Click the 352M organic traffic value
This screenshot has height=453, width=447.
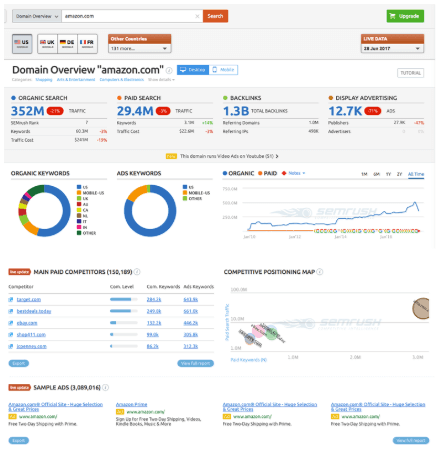[x=28, y=111]
